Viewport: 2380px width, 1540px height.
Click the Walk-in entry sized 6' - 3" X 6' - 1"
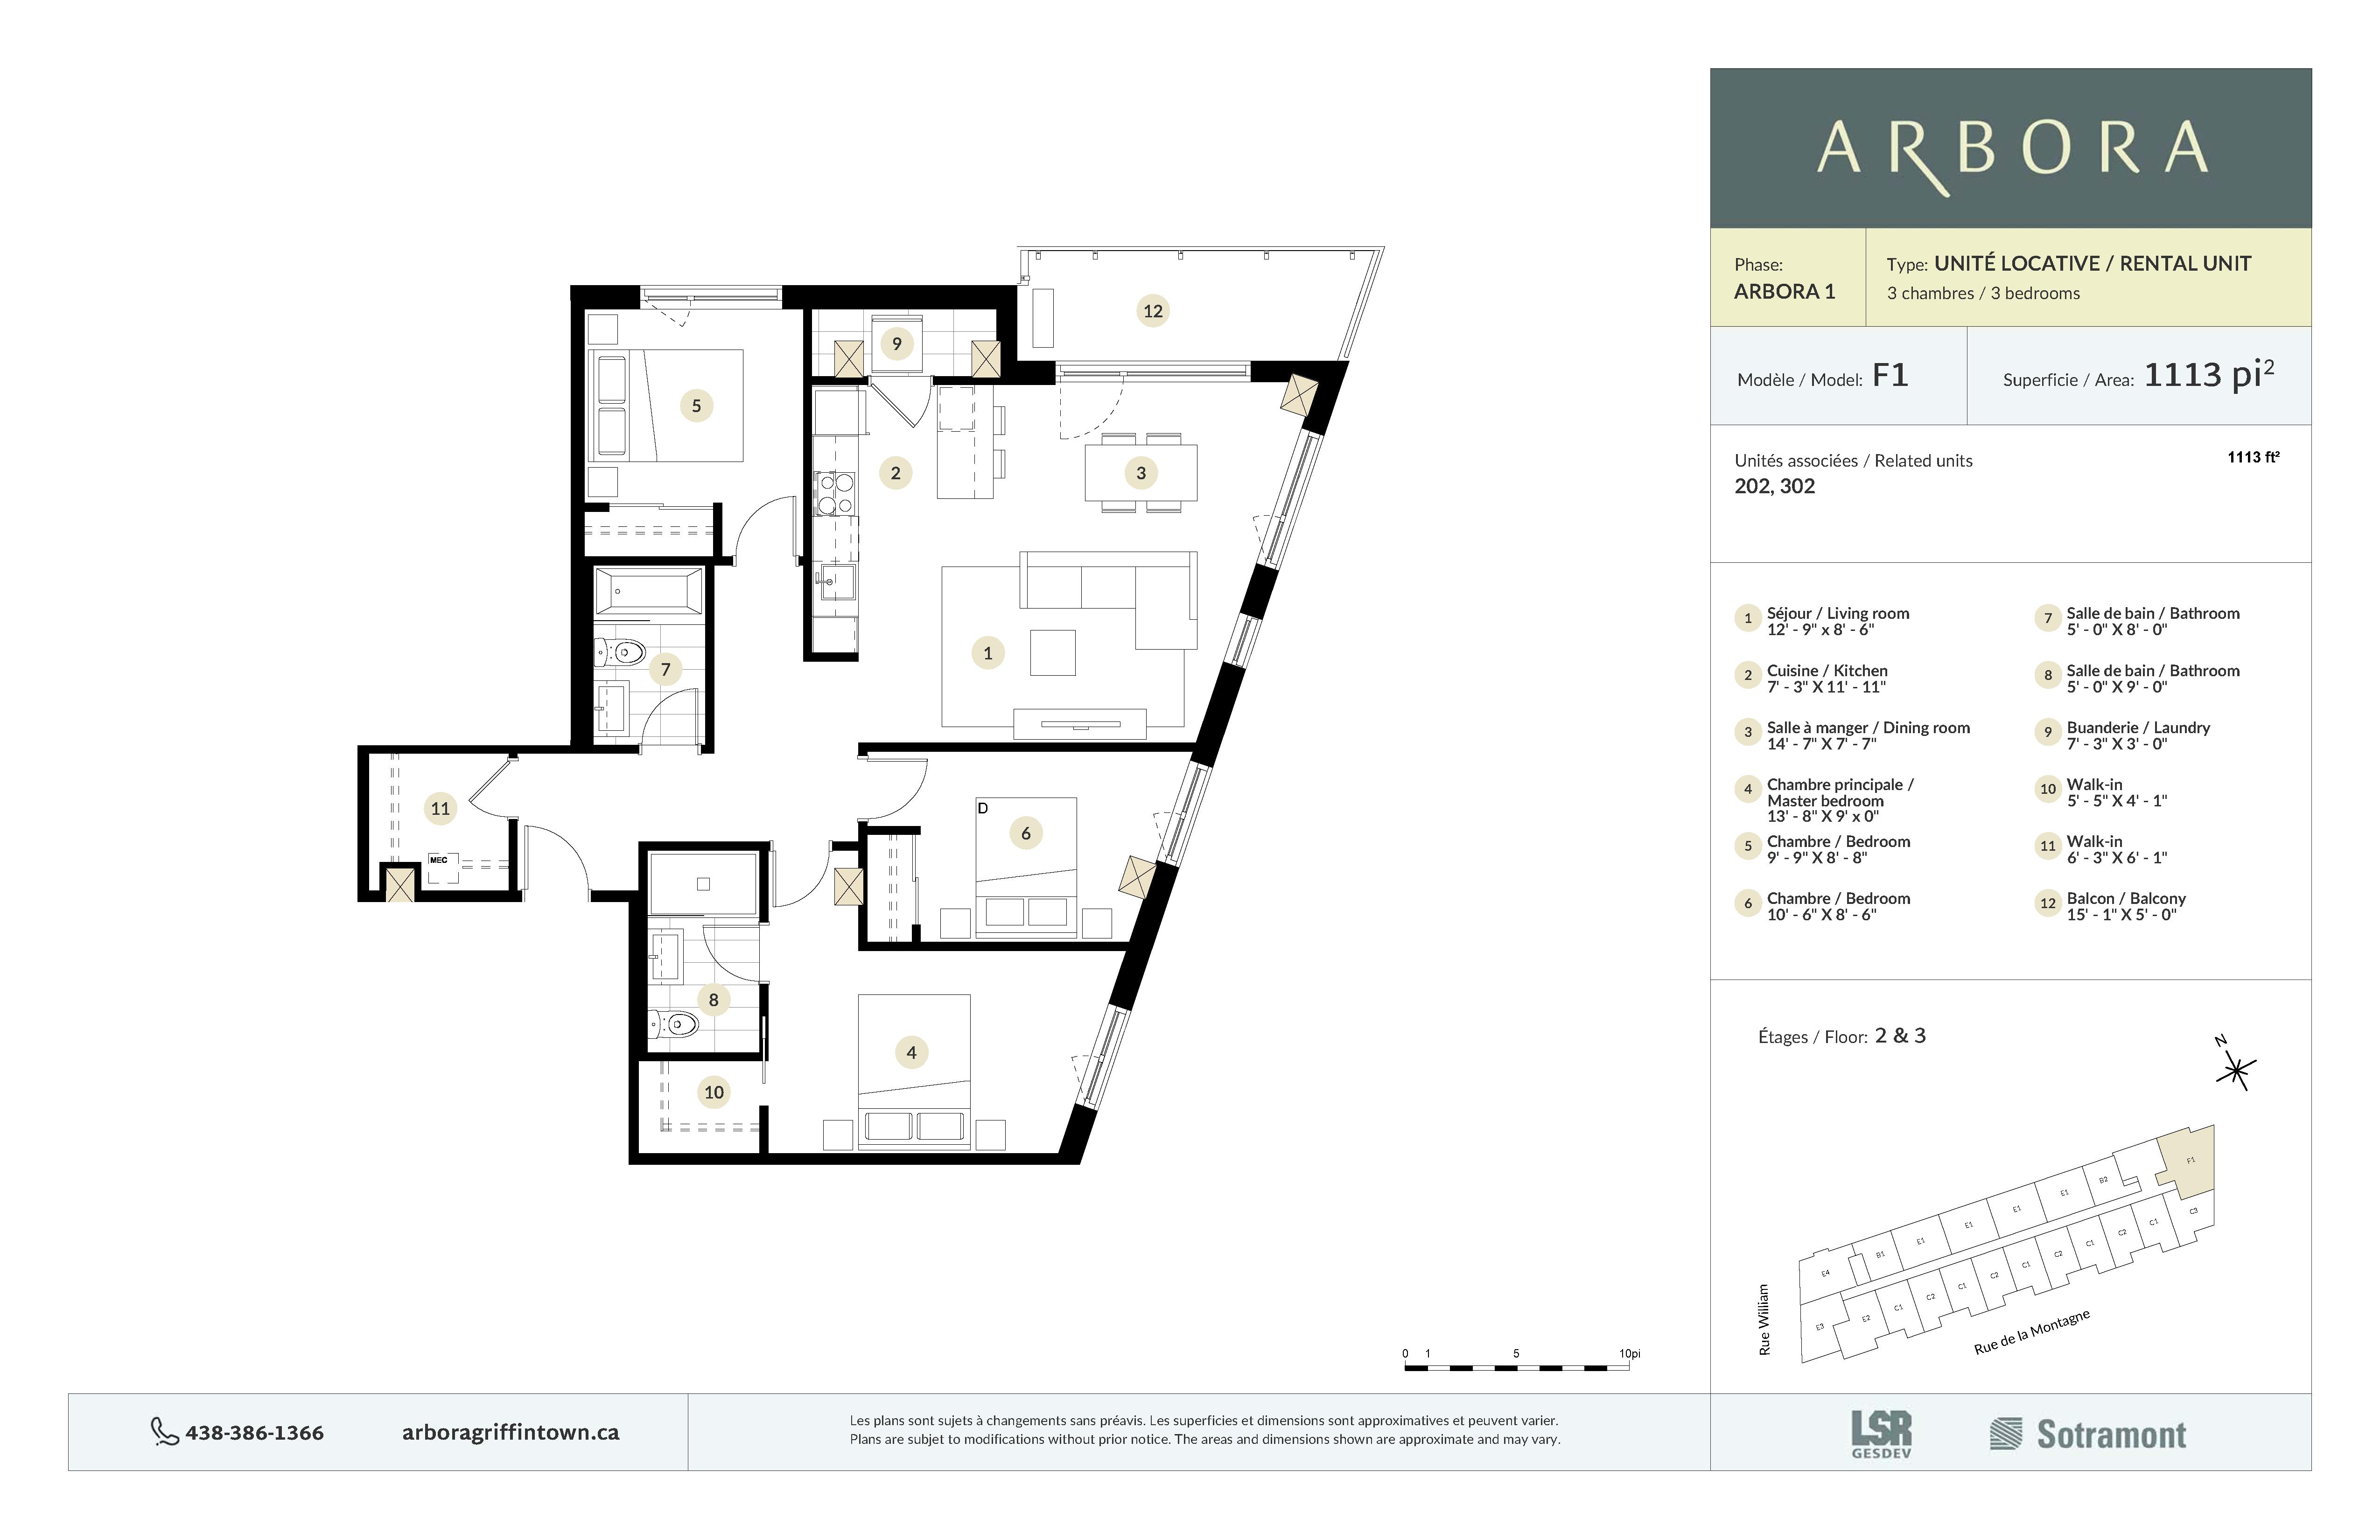[x=2117, y=849]
